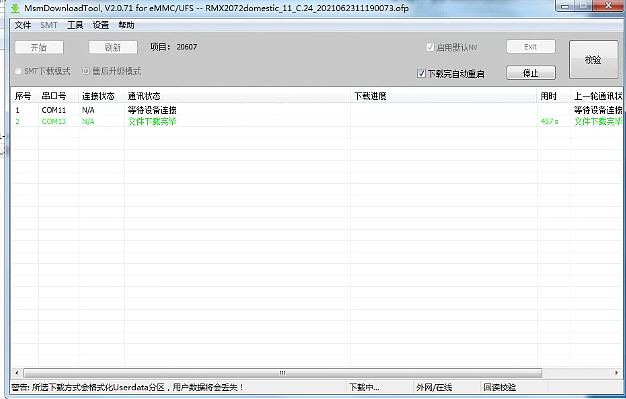Click the 开始 button
Image resolution: width=626 pixels, height=399 pixels.
pyautogui.click(x=39, y=47)
